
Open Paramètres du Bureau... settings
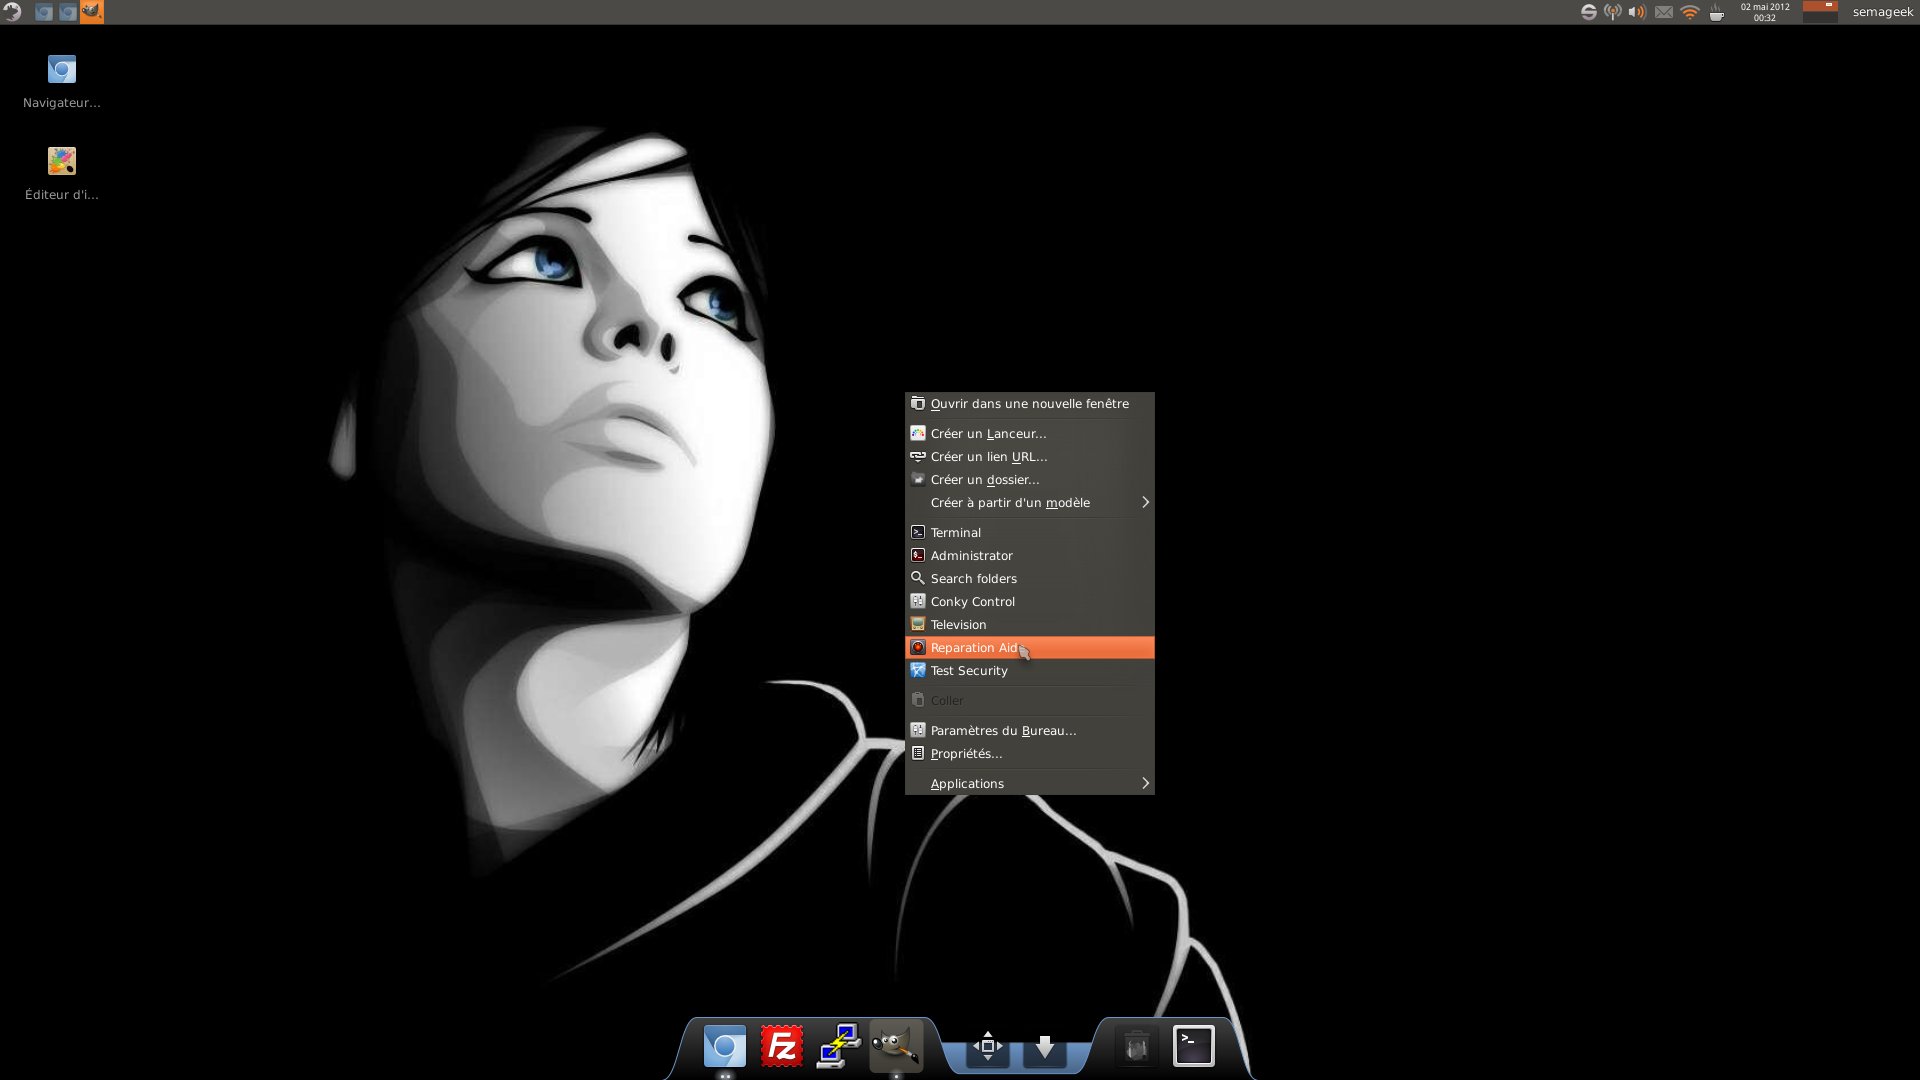(x=1030, y=731)
